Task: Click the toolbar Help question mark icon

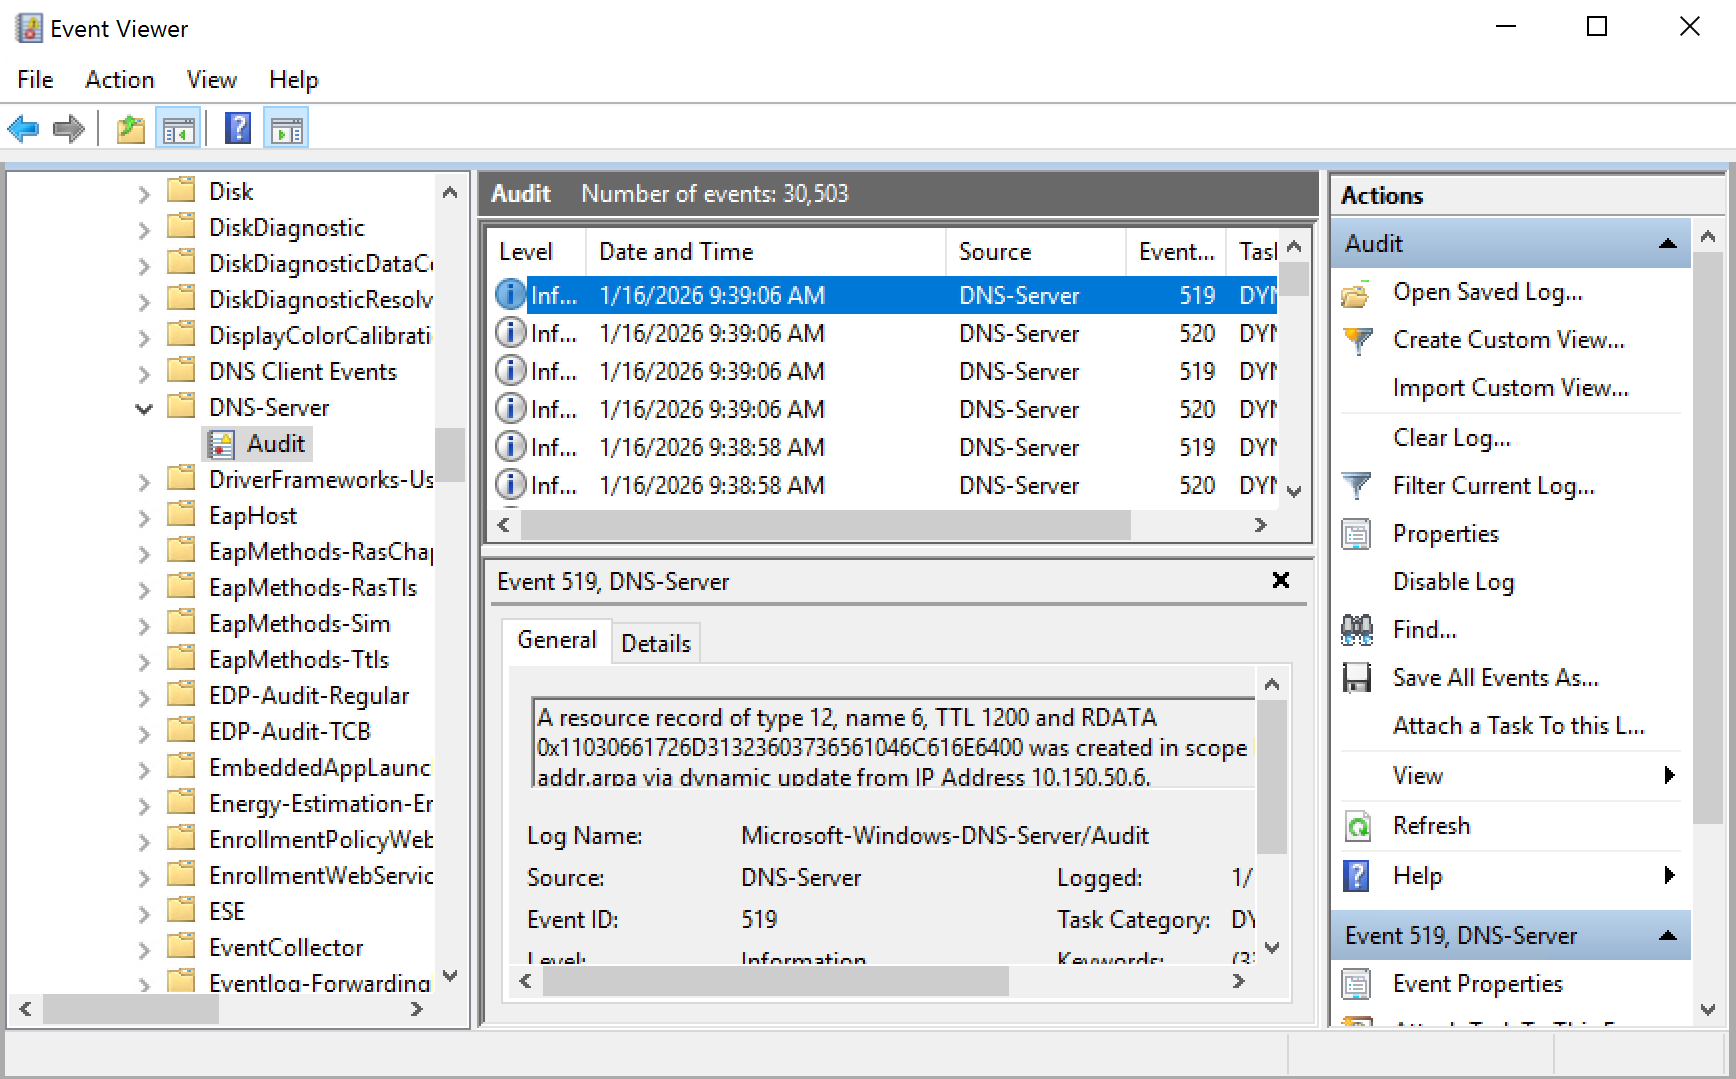Action: pyautogui.click(x=237, y=127)
